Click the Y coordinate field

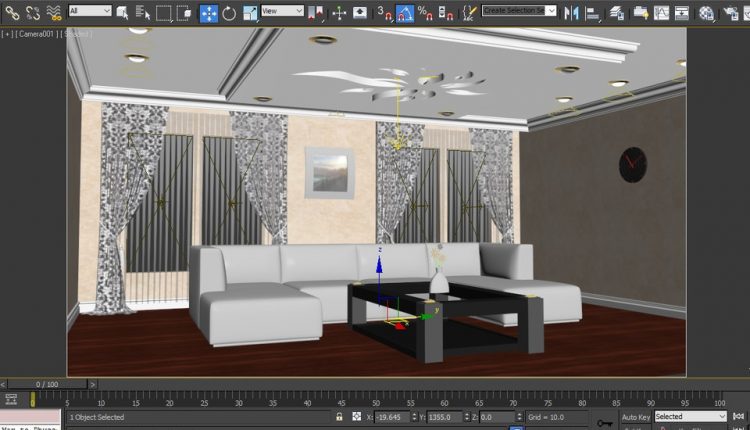(x=445, y=417)
